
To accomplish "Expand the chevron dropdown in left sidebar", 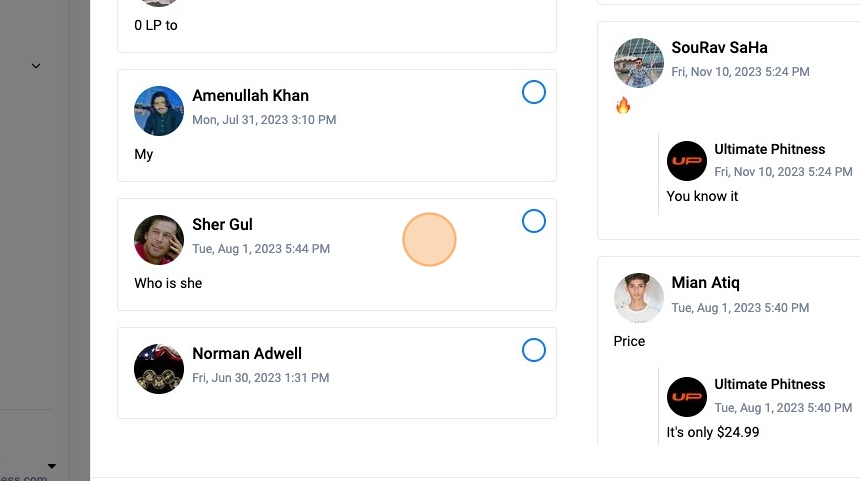I will click(36, 66).
